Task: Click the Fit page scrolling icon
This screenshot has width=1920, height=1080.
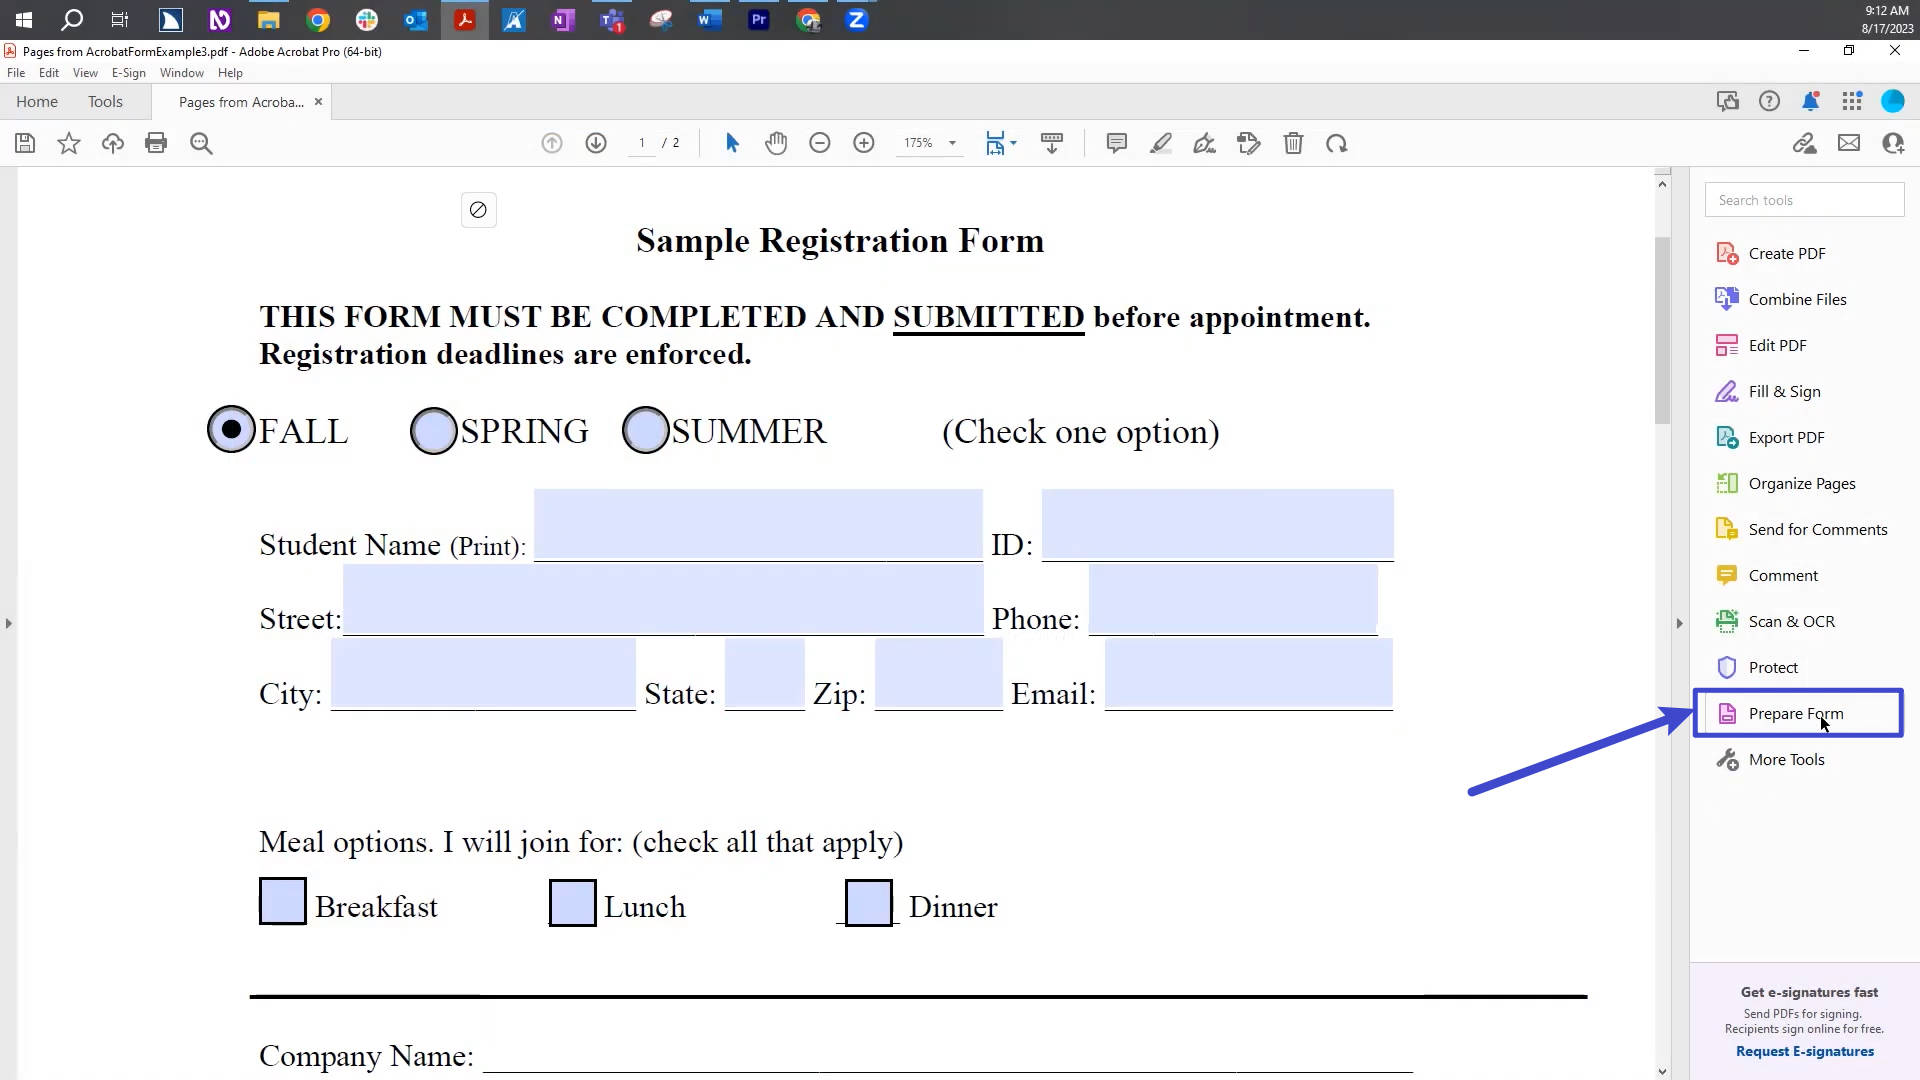Action: pyautogui.click(x=995, y=143)
